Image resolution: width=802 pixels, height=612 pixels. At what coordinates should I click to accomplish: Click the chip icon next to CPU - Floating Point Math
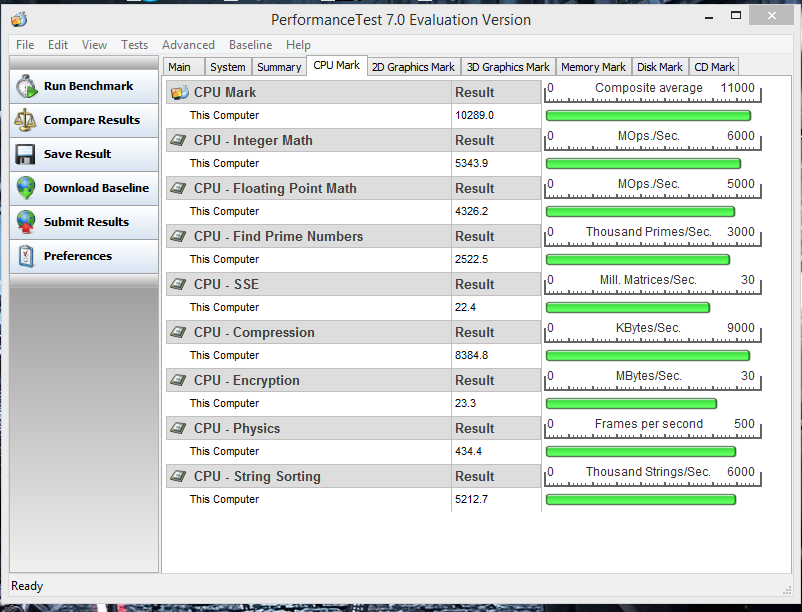pyautogui.click(x=178, y=188)
